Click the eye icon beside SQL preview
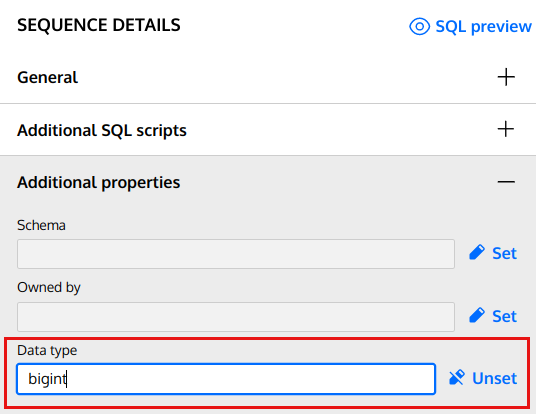This screenshot has width=536, height=414. click(419, 26)
